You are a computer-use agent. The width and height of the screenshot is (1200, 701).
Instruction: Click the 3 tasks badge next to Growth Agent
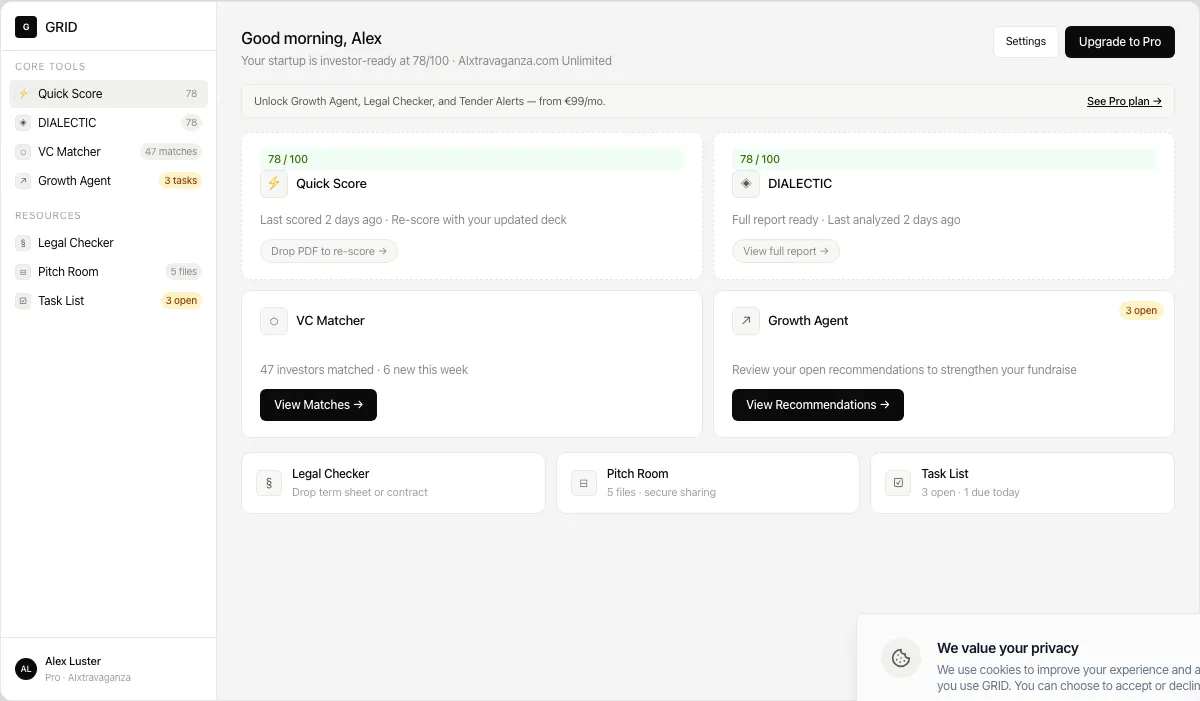pos(180,180)
